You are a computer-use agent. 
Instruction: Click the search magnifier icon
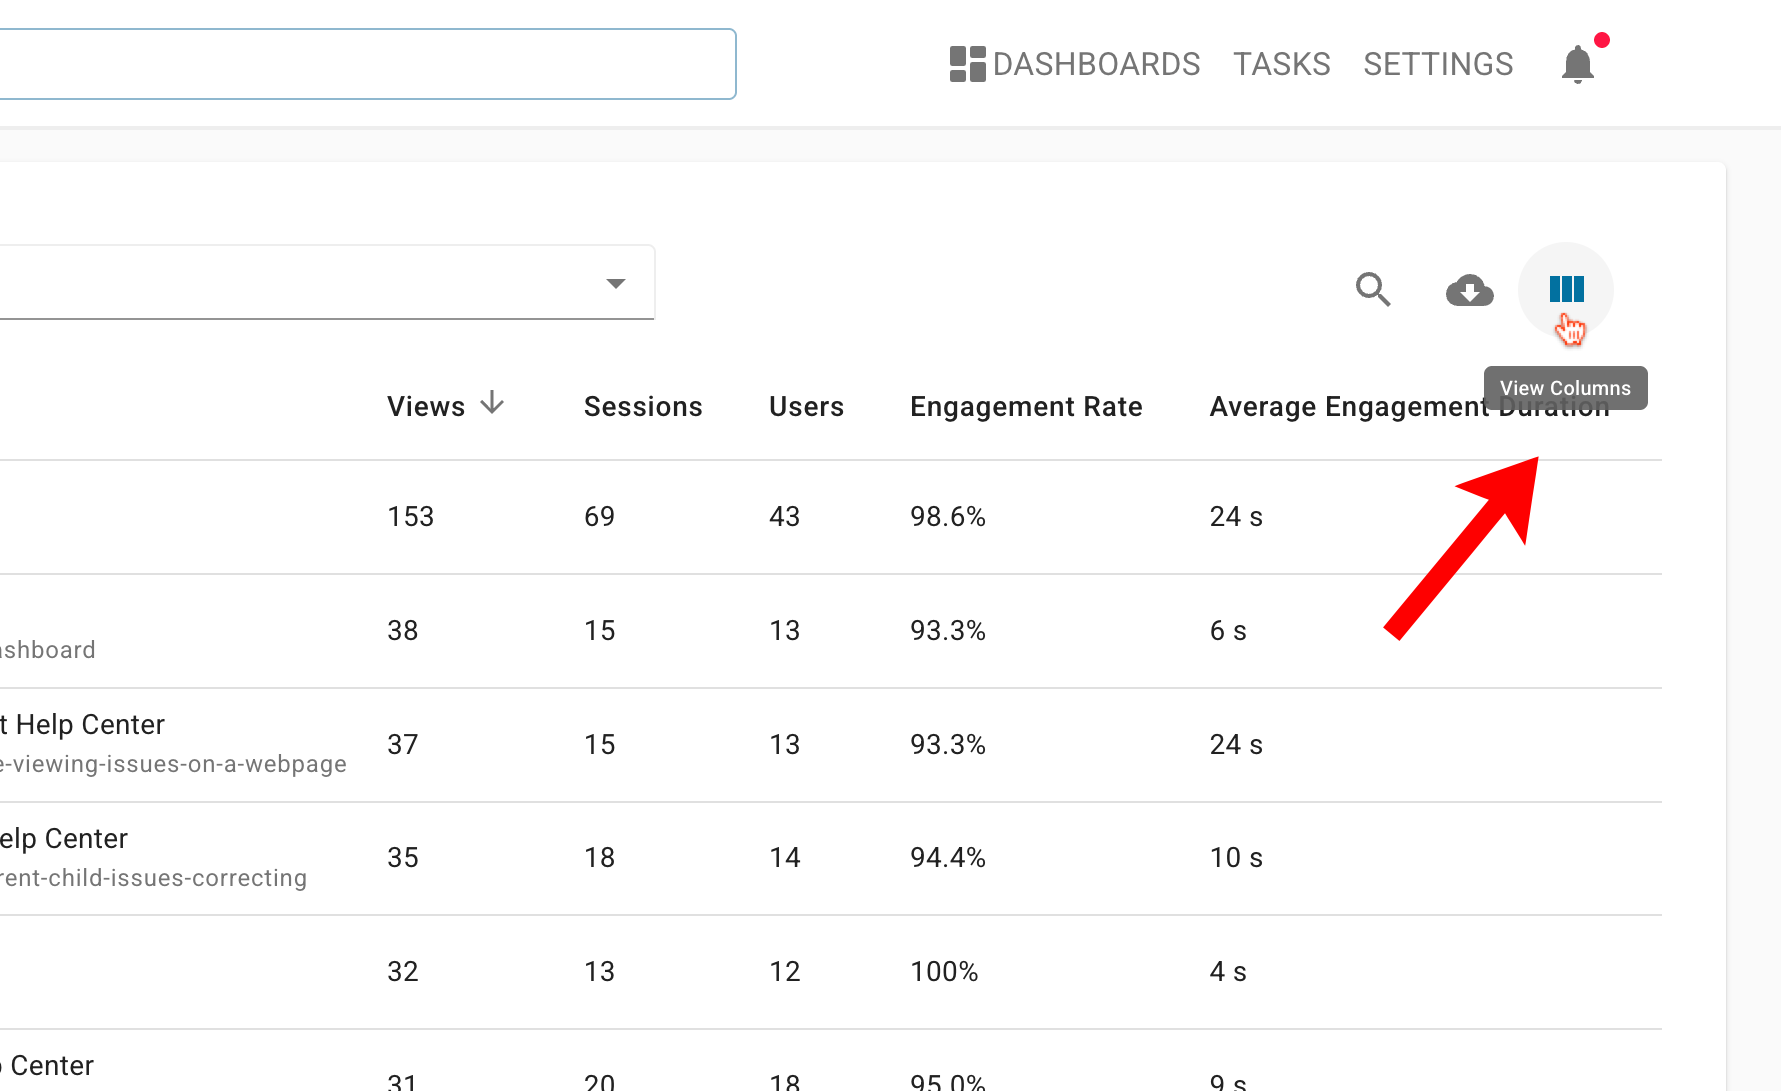click(1373, 290)
